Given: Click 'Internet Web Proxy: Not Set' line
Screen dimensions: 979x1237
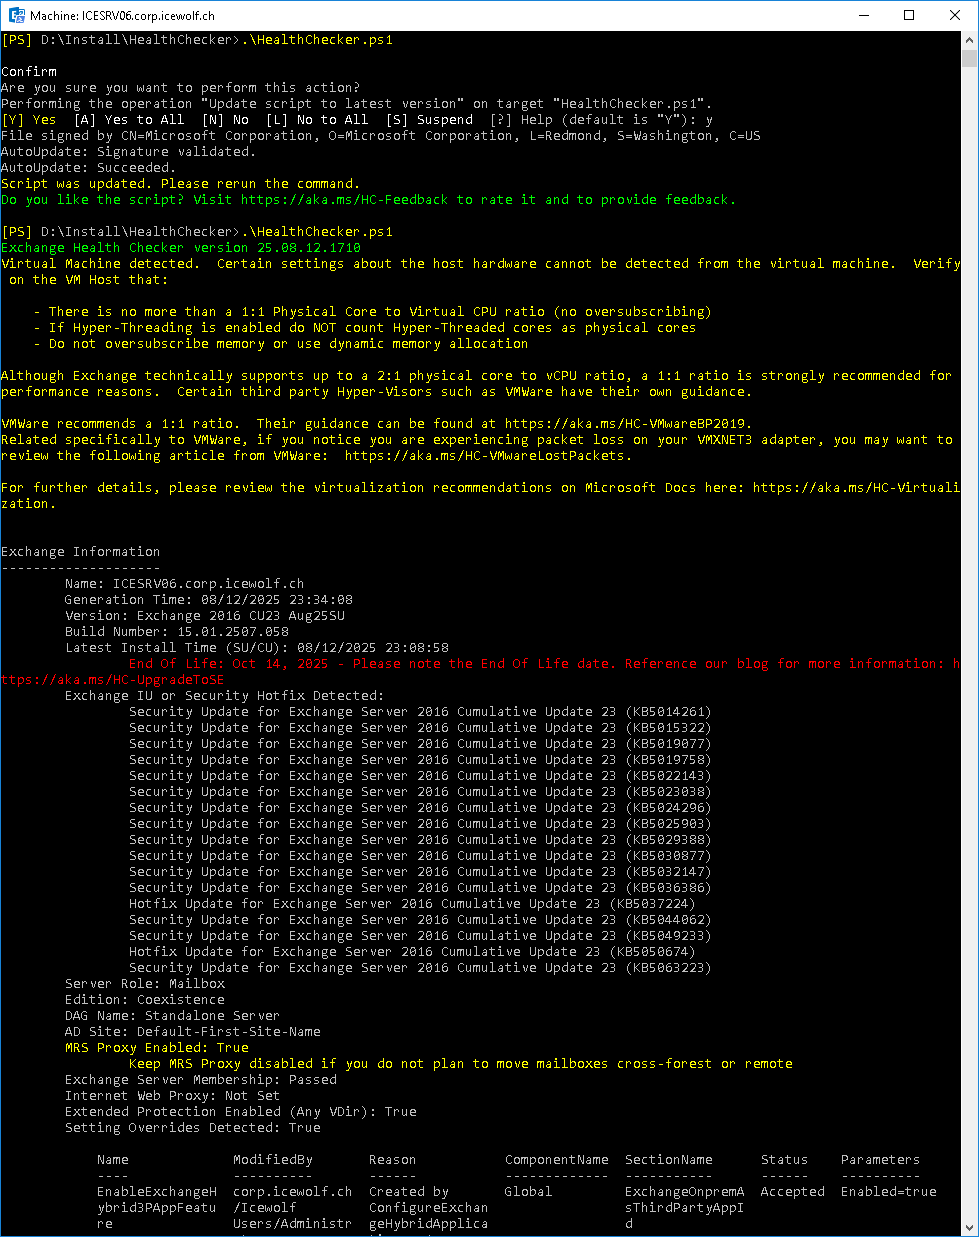Looking at the screenshot, I should click(x=172, y=1096).
